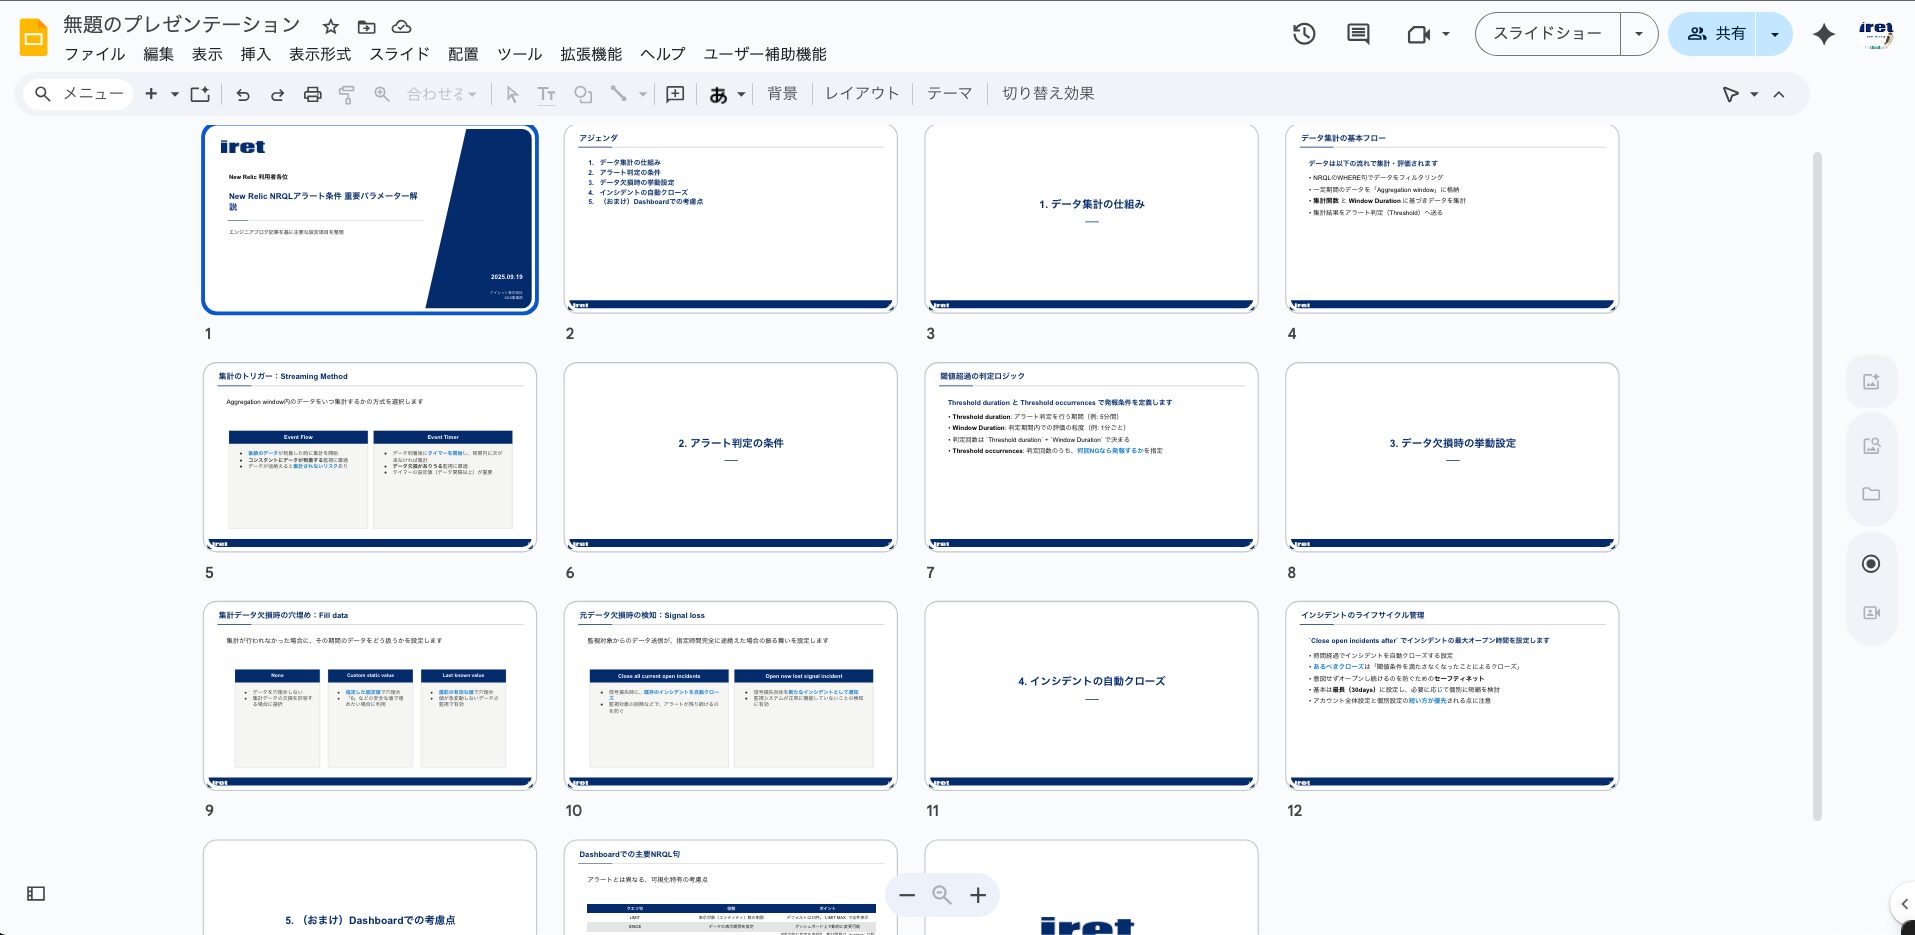Open the 表示形式 menu
The height and width of the screenshot is (935, 1915).
[320, 54]
